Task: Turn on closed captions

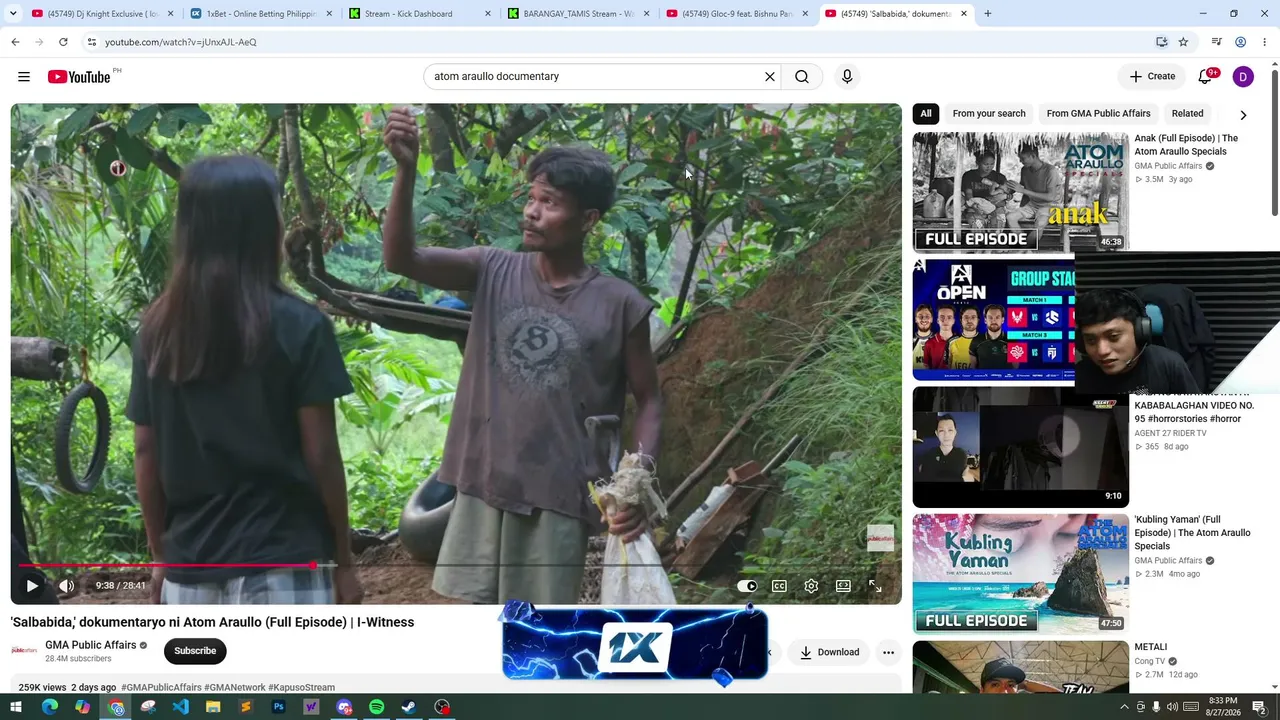Action: click(x=779, y=586)
